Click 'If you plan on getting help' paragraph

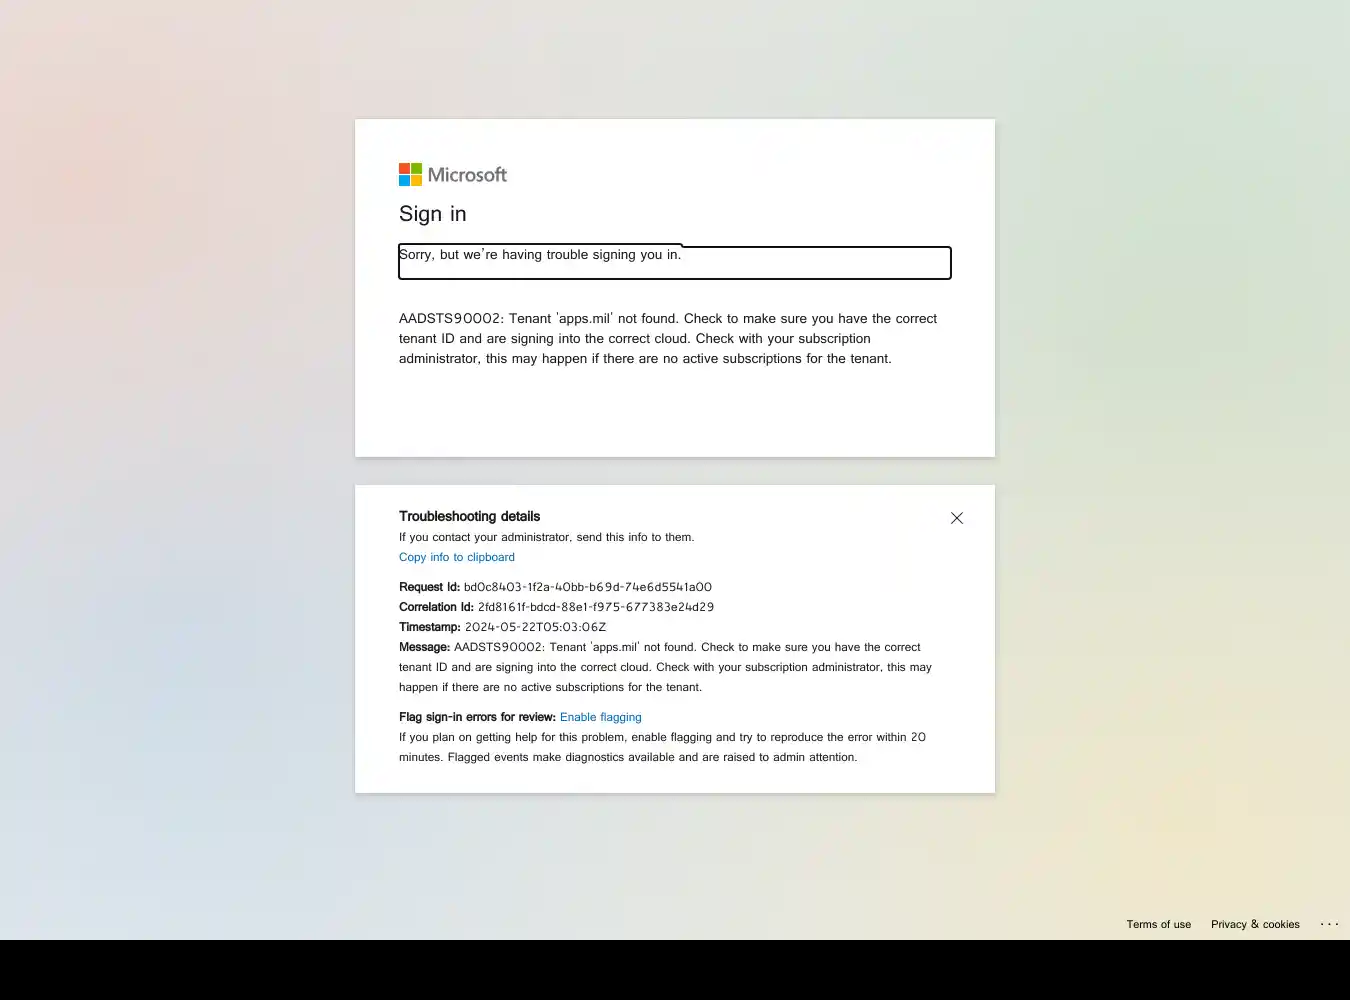tap(662, 747)
